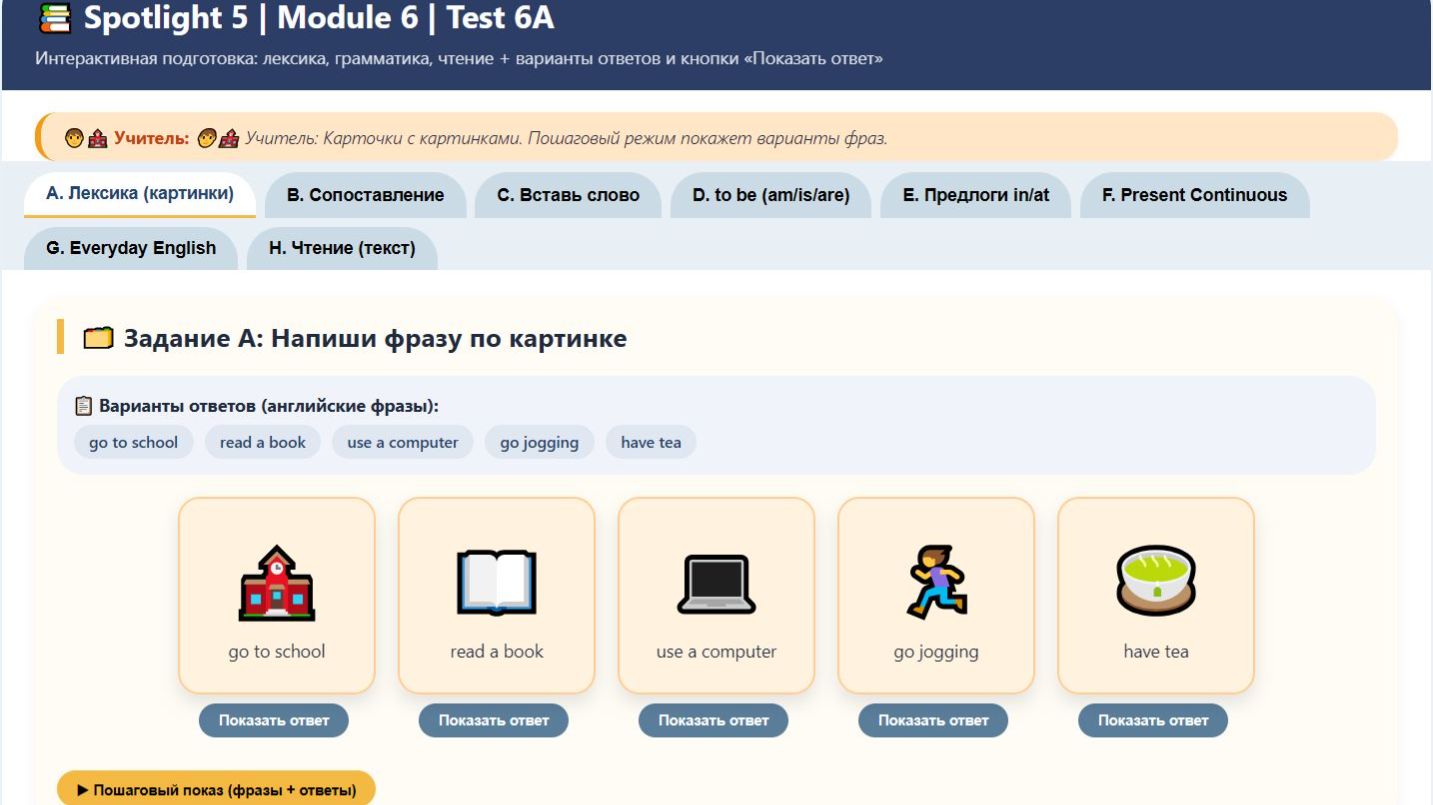This screenshot has height=805, width=1433.
Task: Select the 'read a book' answer chip
Action: (x=263, y=442)
